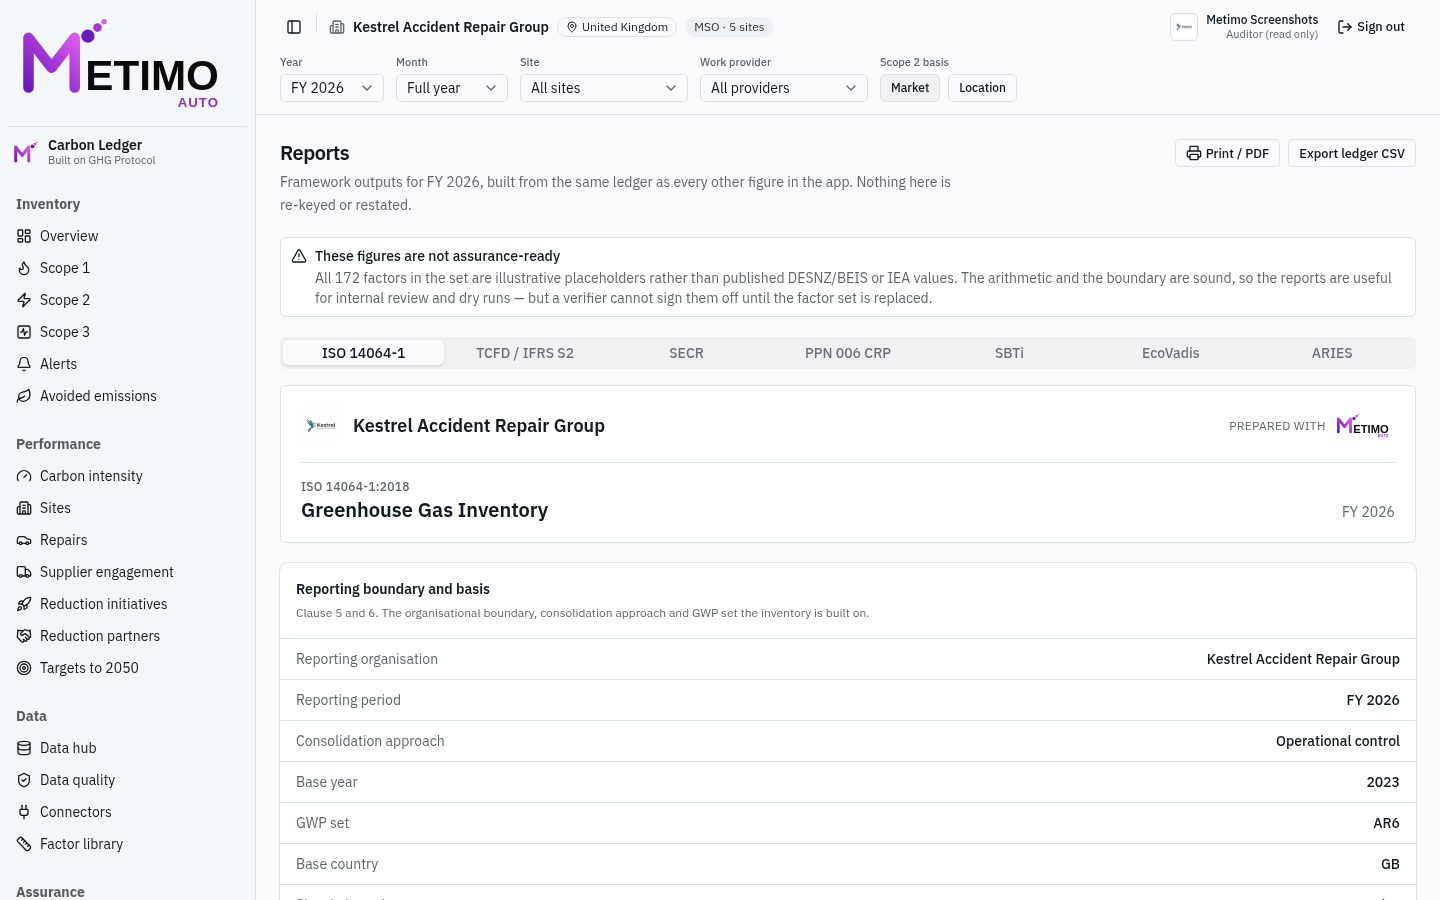1440x900 pixels.
Task: Open Scope 2 lightning icon
Action: click(x=24, y=300)
